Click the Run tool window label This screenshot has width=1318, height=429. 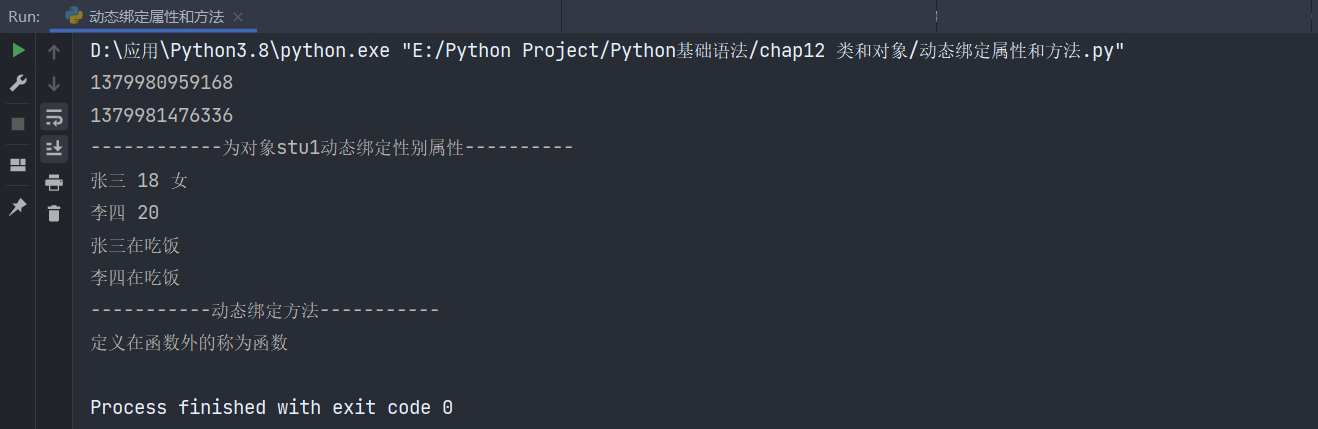point(24,17)
